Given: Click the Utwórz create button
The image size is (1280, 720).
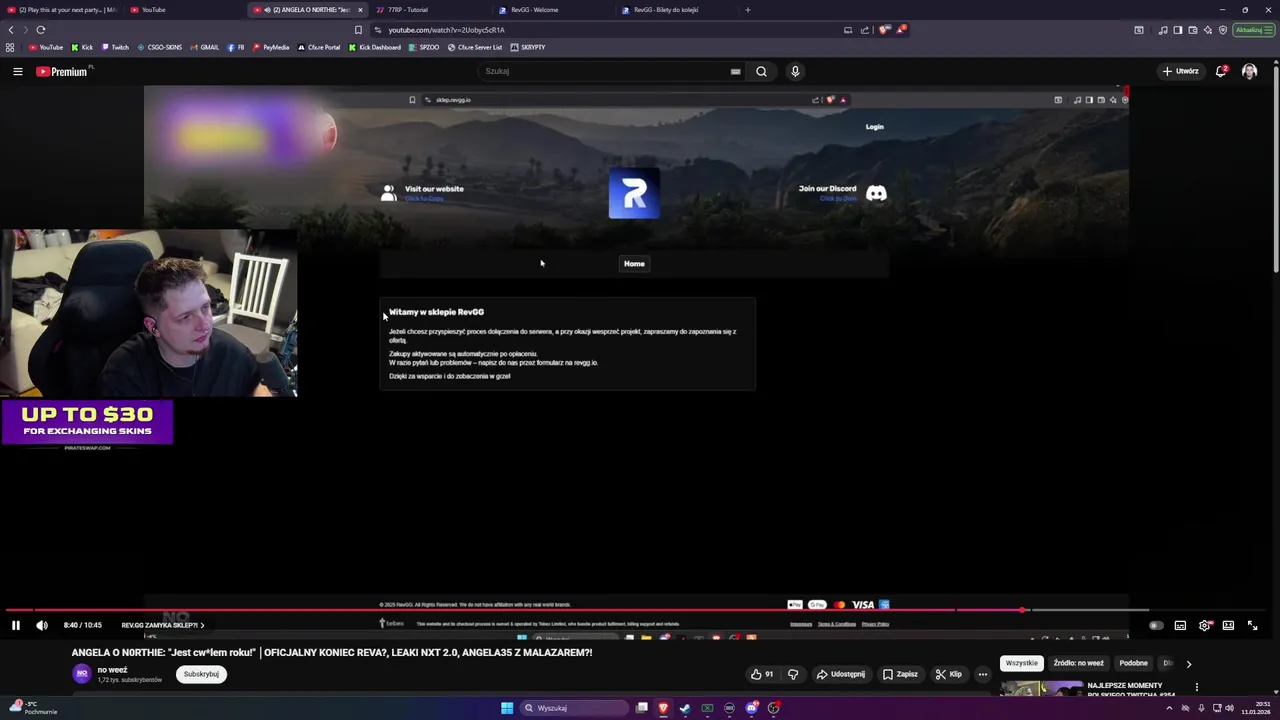Looking at the screenshot, I should pos(1180,71).
